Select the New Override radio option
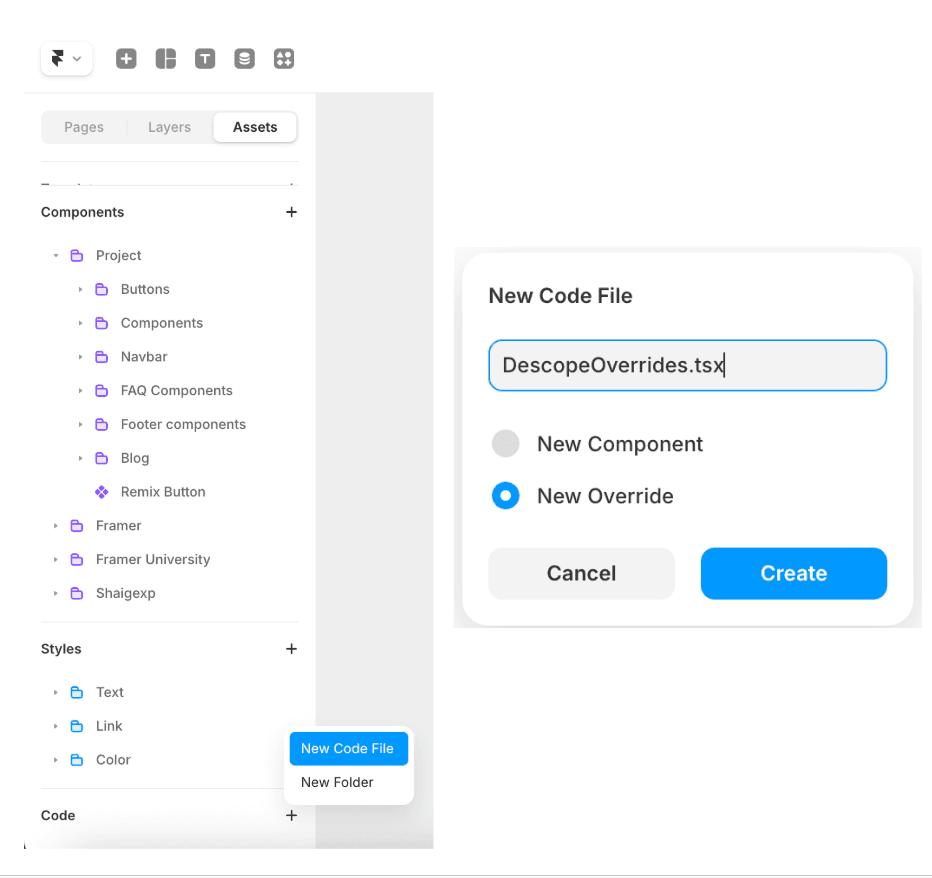Image resolution: width=932 pixels, height=878 pixels. (506, 496)
